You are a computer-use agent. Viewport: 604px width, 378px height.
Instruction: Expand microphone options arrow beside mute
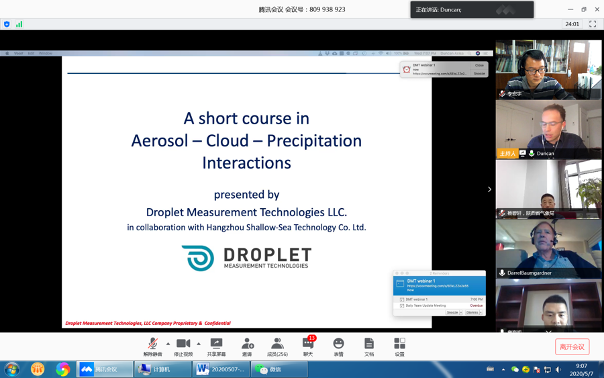tap(168, 344)
